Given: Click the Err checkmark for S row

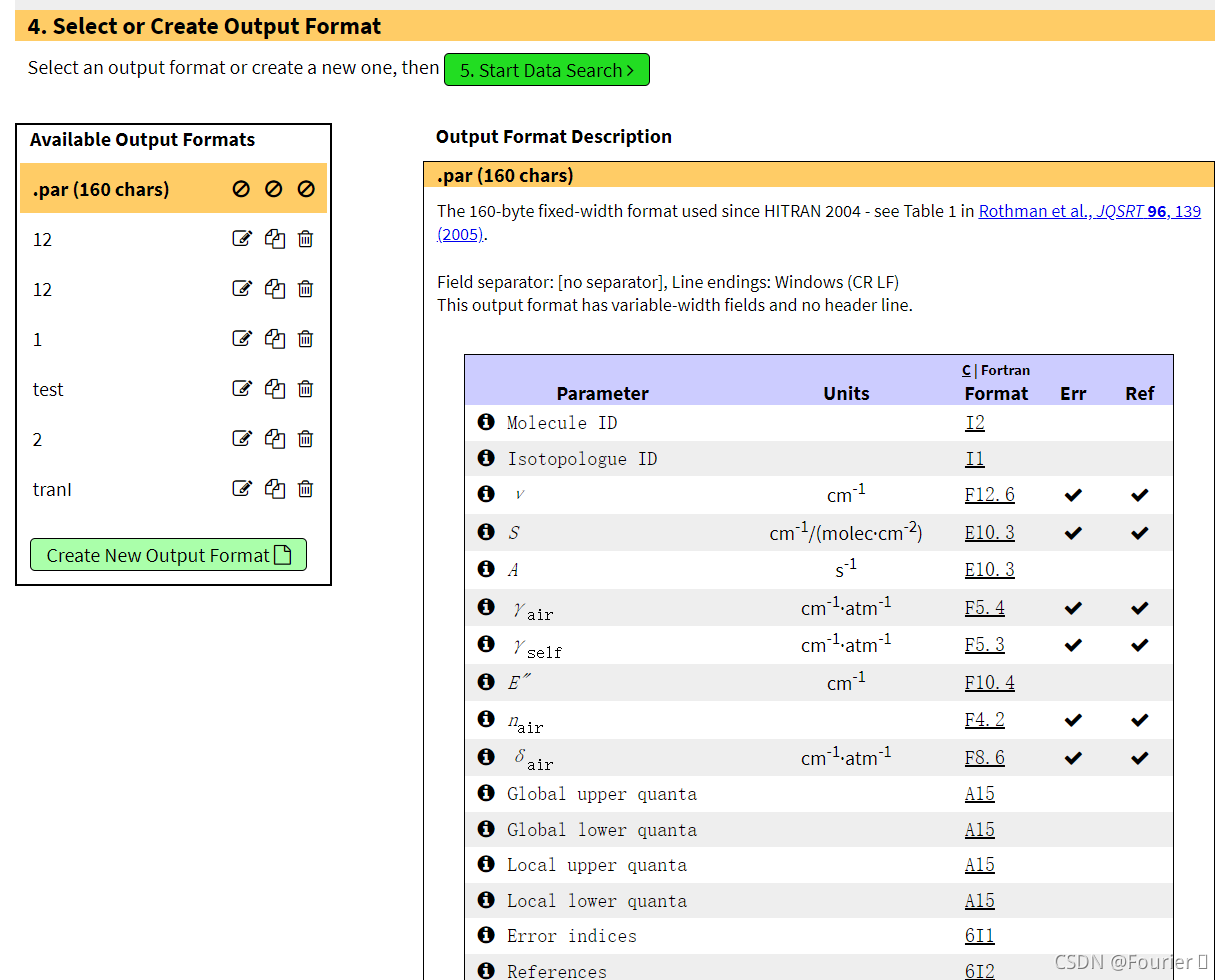Looking at the screenshot, I should 1073,533.
